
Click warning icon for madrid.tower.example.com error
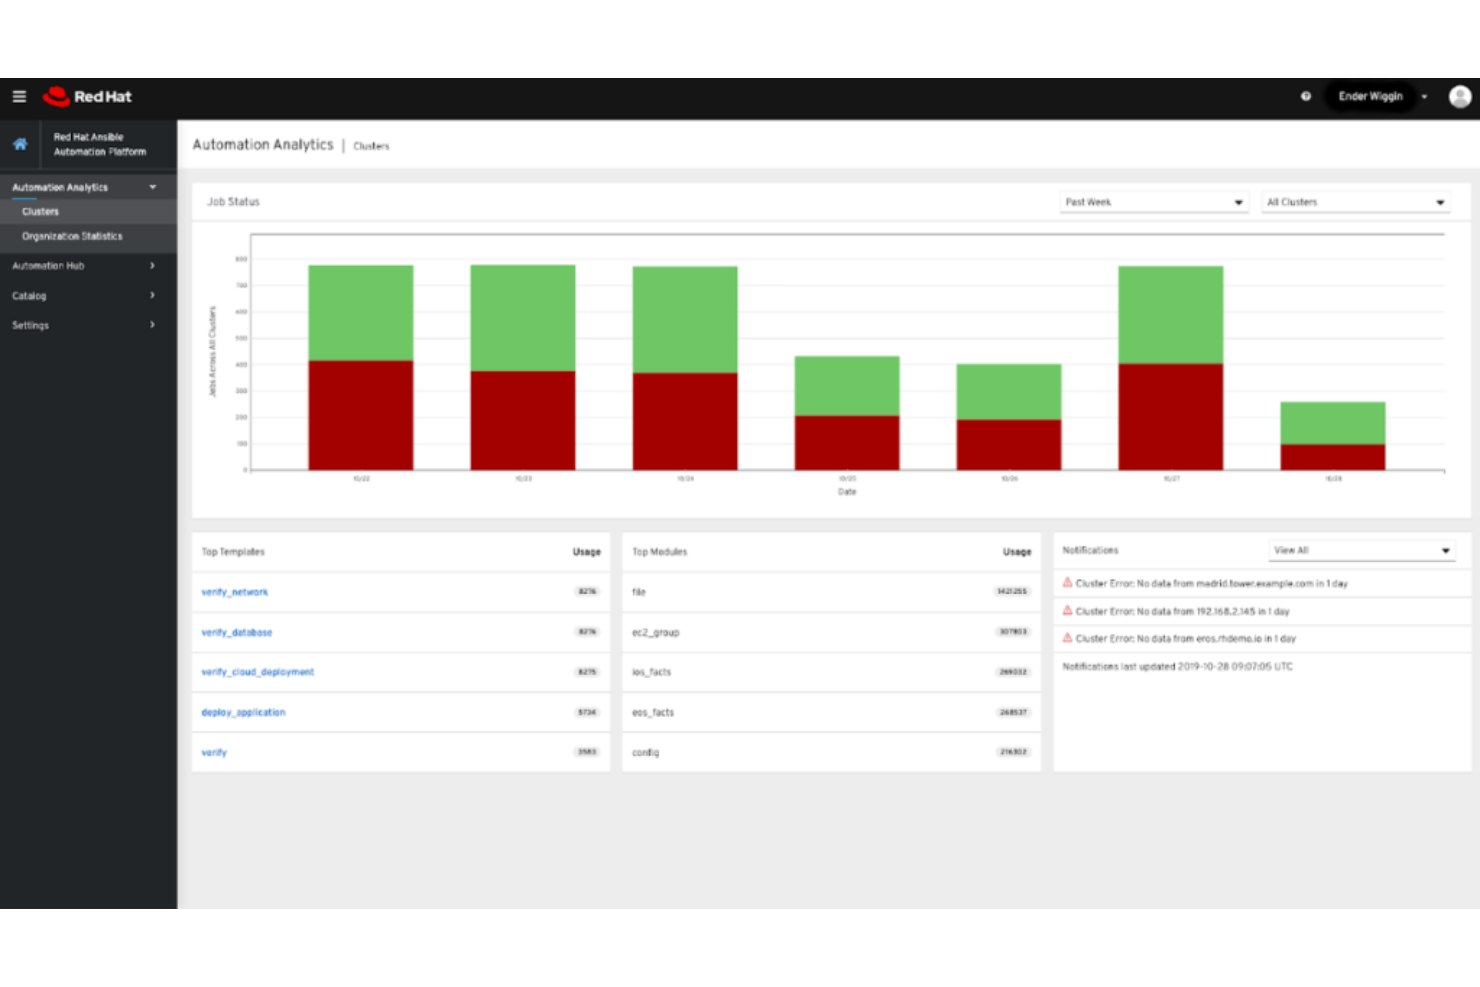[1067, 583]
